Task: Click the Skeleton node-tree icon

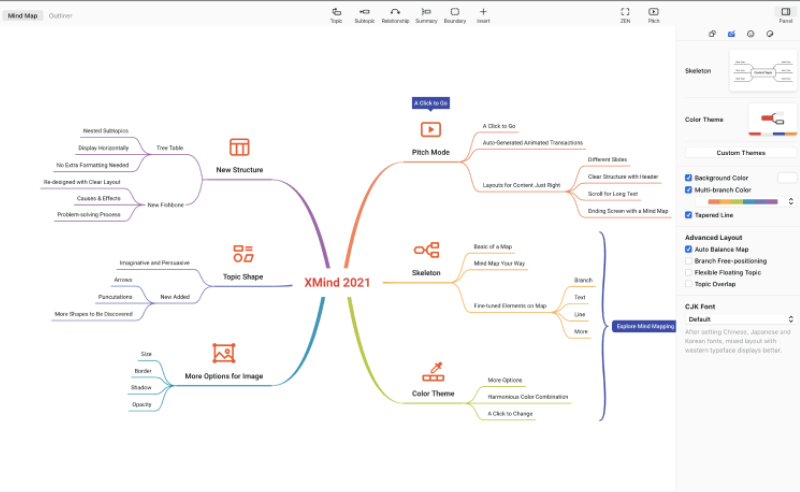Action: [x=427, y=250]
